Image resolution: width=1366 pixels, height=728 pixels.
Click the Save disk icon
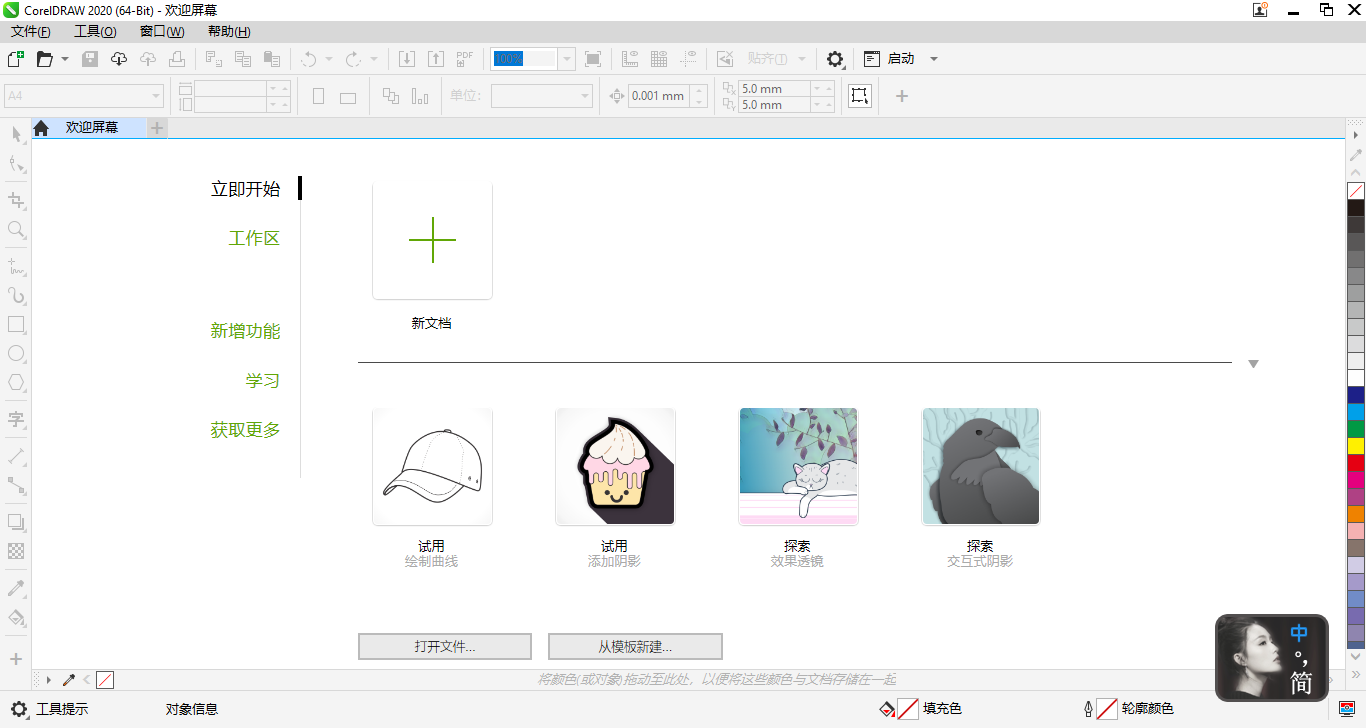[90, 59]
